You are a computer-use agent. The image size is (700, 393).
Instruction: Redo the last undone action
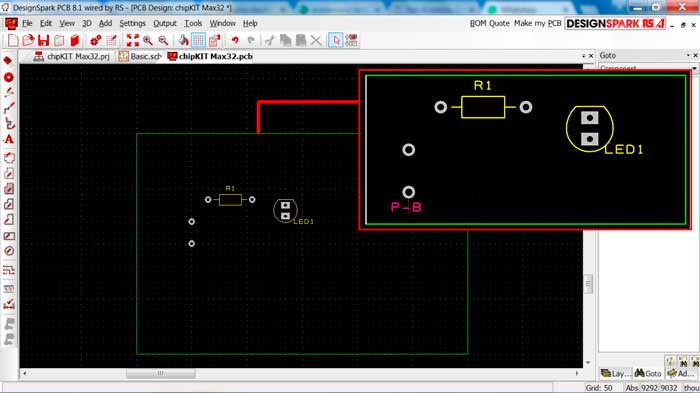coord(251,41)
